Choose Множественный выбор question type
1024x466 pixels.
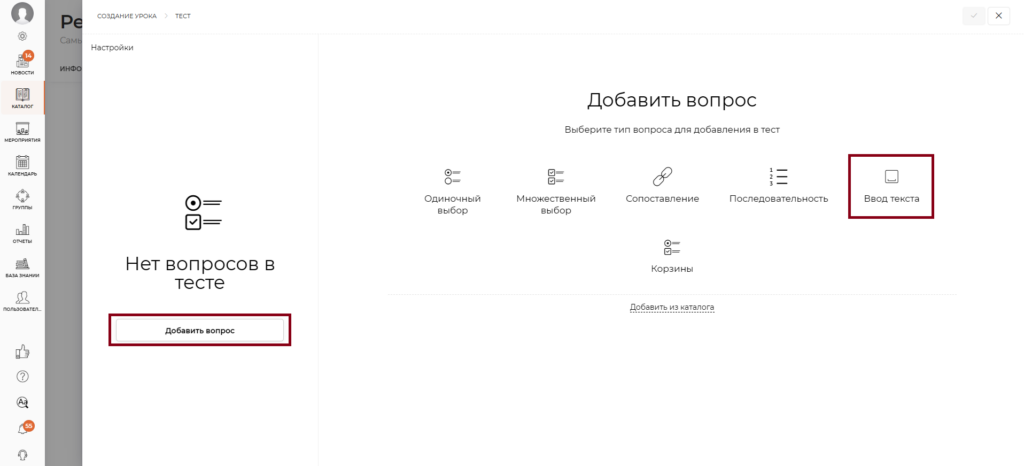(x=556, y=191)
